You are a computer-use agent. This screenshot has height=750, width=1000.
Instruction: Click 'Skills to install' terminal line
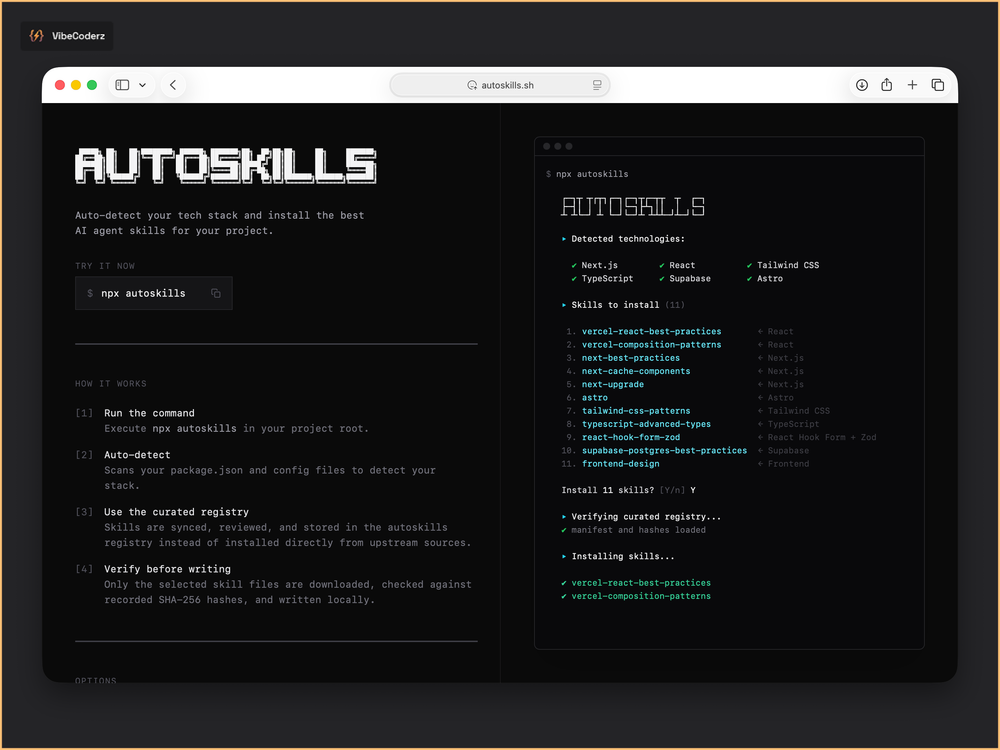tap(622, 305)
